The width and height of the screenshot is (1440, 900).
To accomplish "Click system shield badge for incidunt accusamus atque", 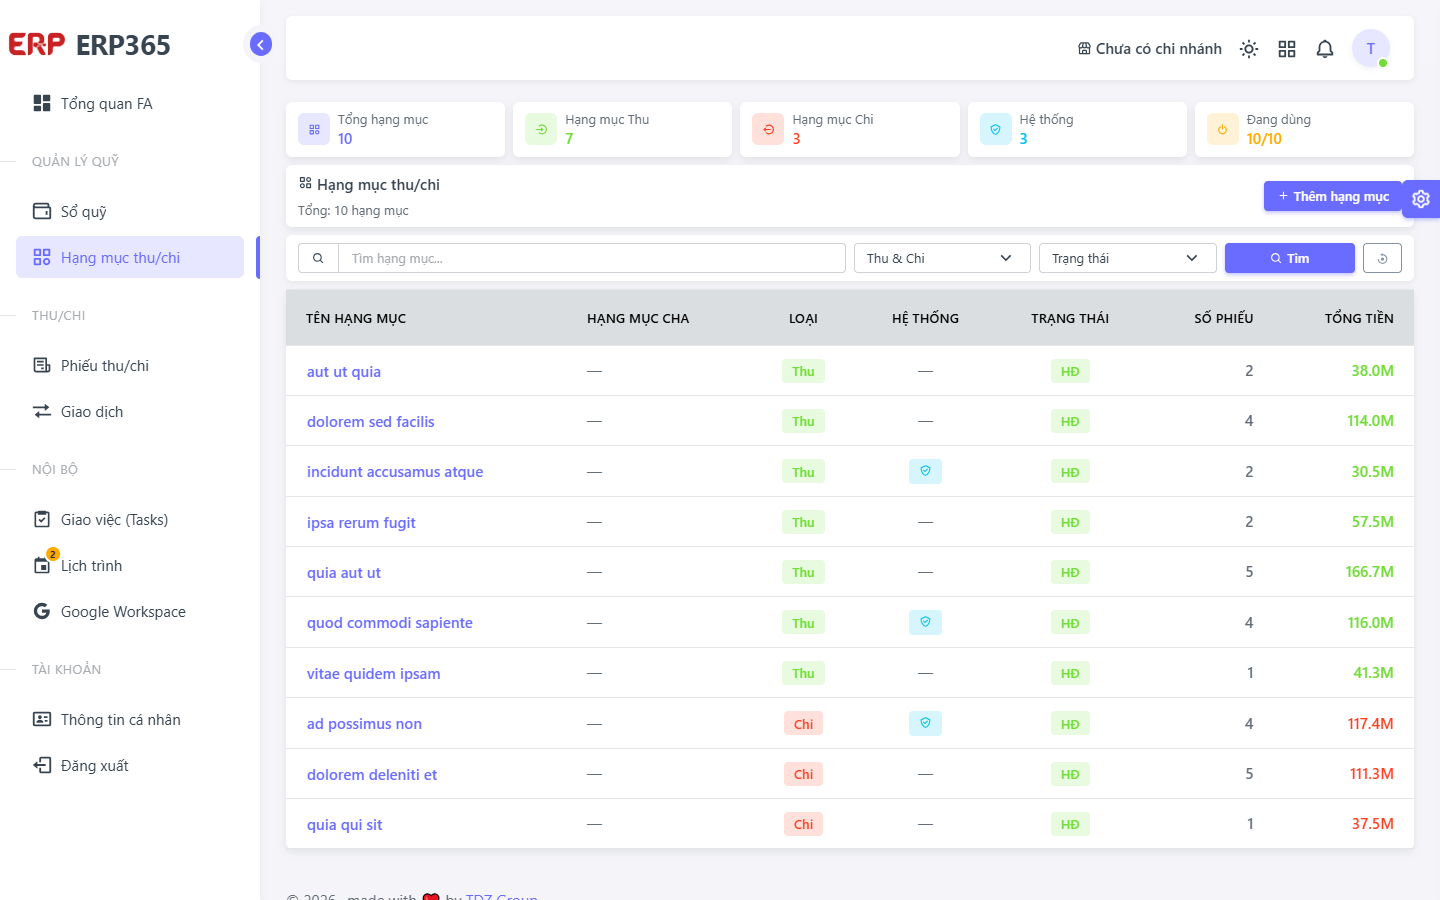I will [925, 471].
